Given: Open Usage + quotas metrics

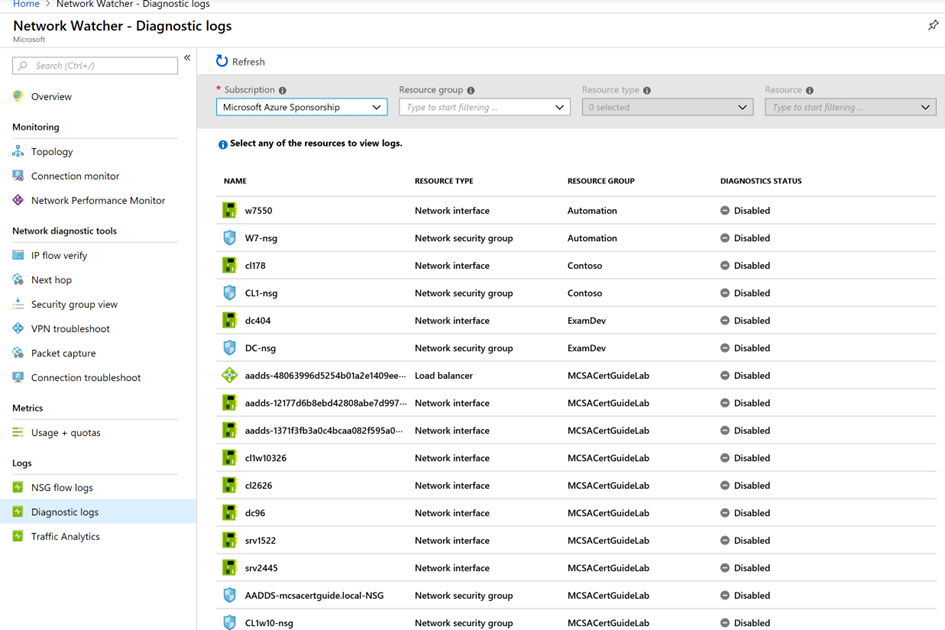Looking at the screenshot, I should pyautogui.click(x=66, y=432).
